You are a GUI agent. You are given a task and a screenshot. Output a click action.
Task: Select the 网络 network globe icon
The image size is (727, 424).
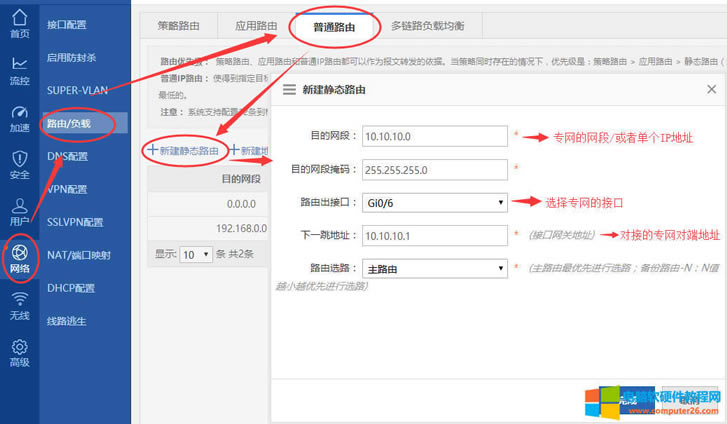click(19, 258)
